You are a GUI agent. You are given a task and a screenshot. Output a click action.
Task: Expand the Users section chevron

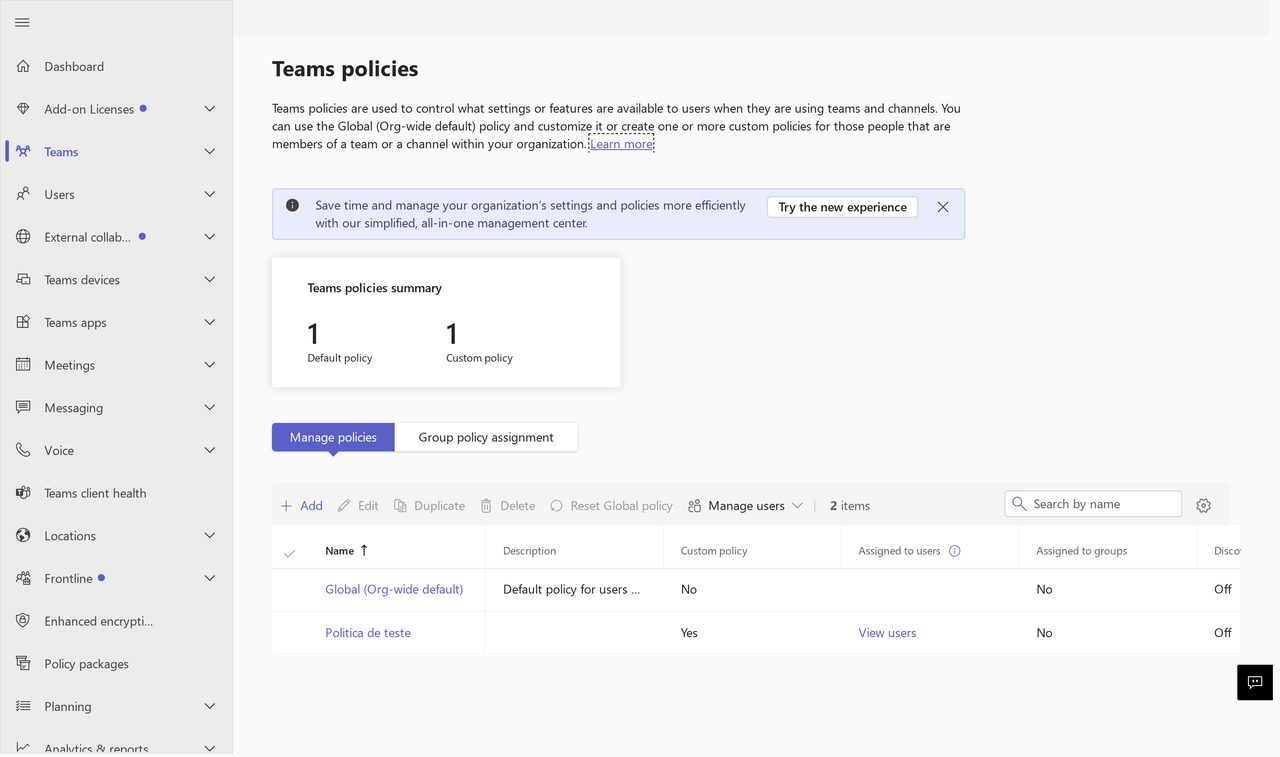[x=210, y=194]
